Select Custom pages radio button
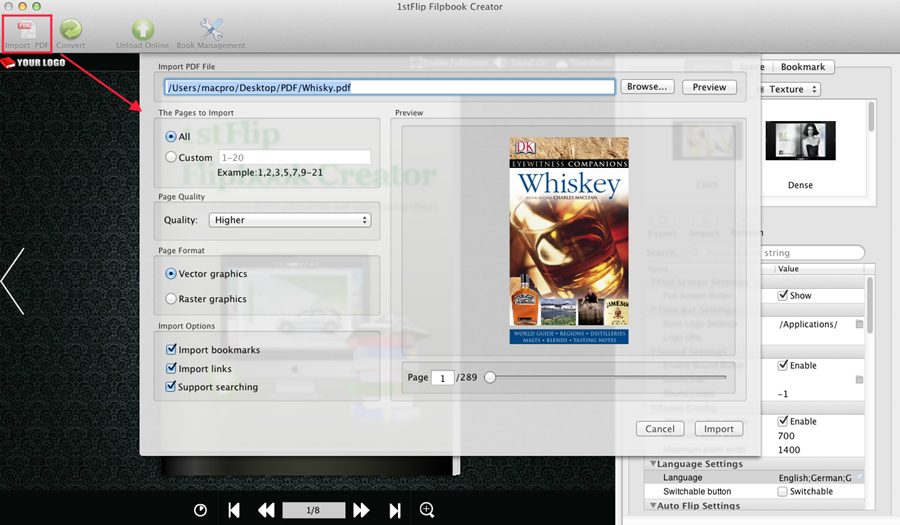The height and width of the screenshot is (525, 900). pyautogui.click(x=171, y=157)
